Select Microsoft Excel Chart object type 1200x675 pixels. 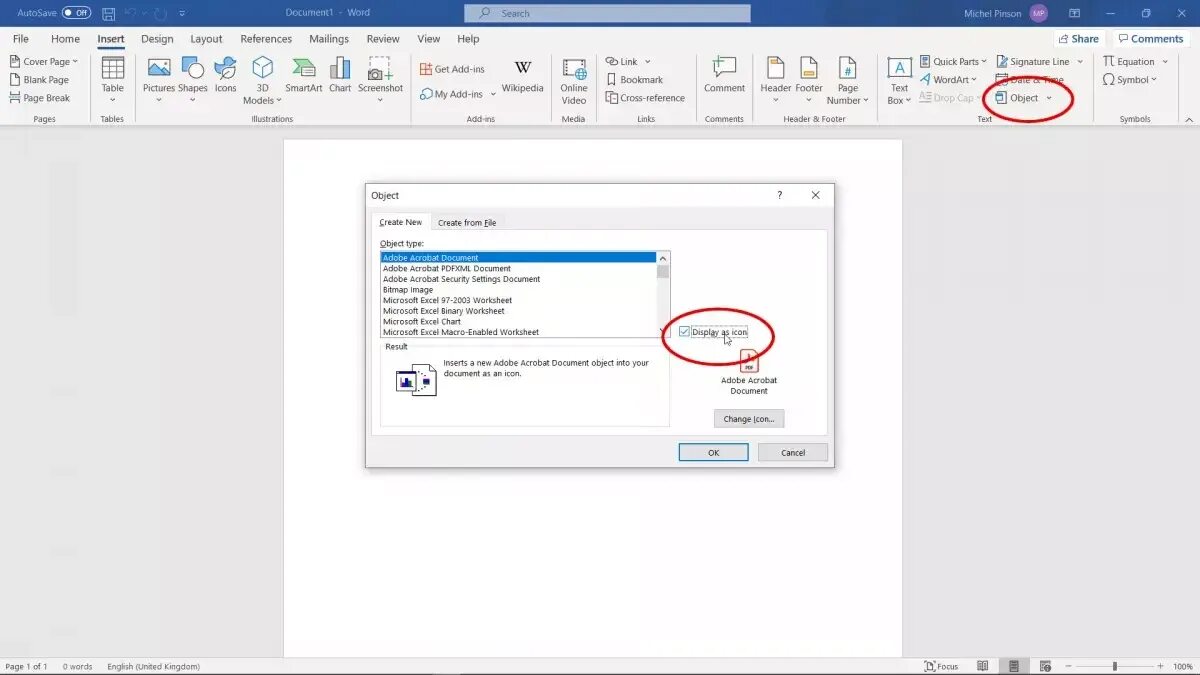[x=518, y=322]
